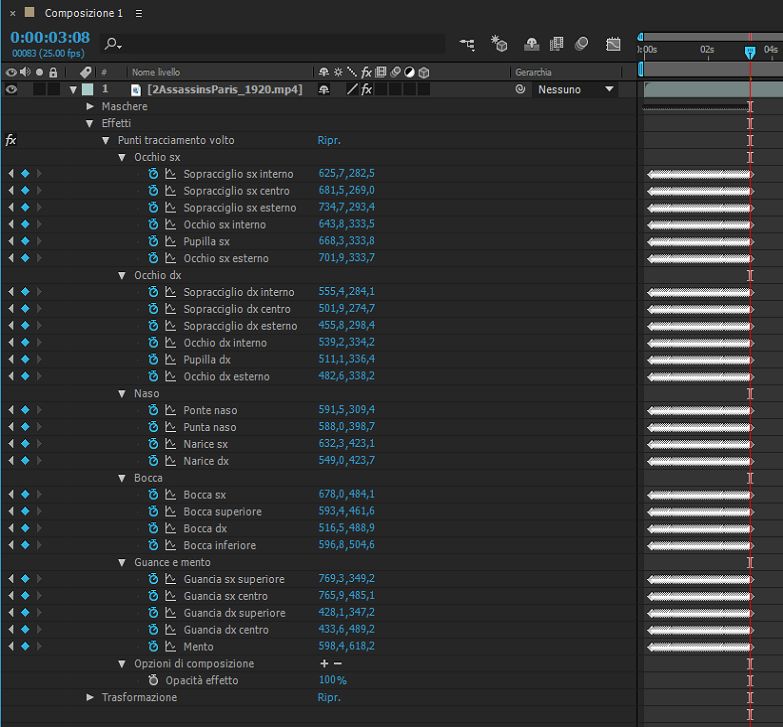
Task: Collapse the Occhio sx group
Action: pyautogui.click(x=123, y=157)
